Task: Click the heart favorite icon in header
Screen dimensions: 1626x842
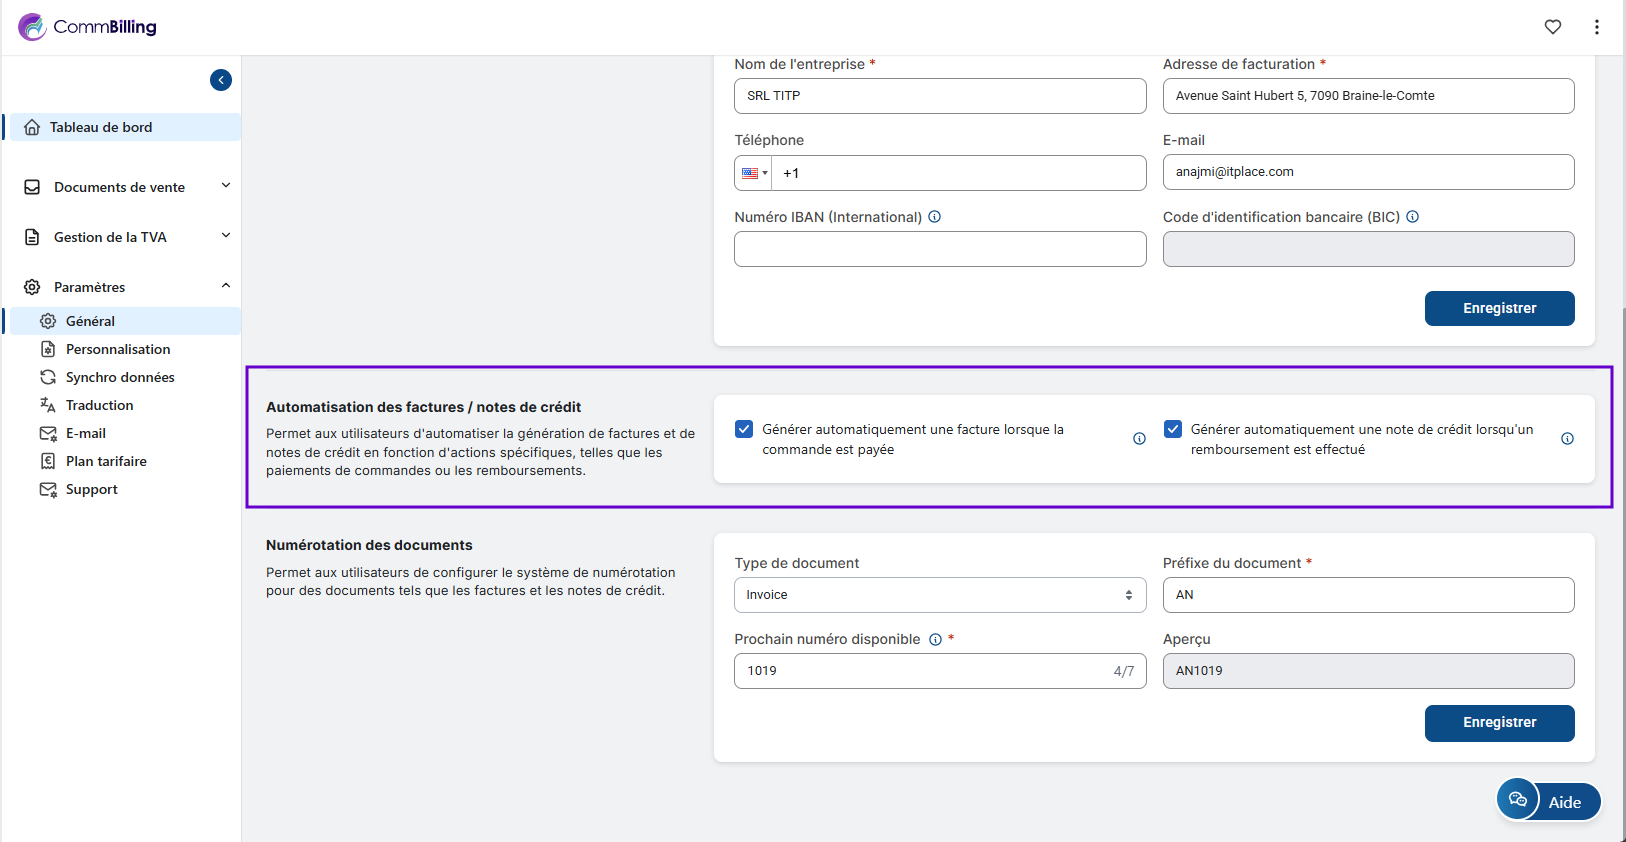Action: click(1552, 27)
